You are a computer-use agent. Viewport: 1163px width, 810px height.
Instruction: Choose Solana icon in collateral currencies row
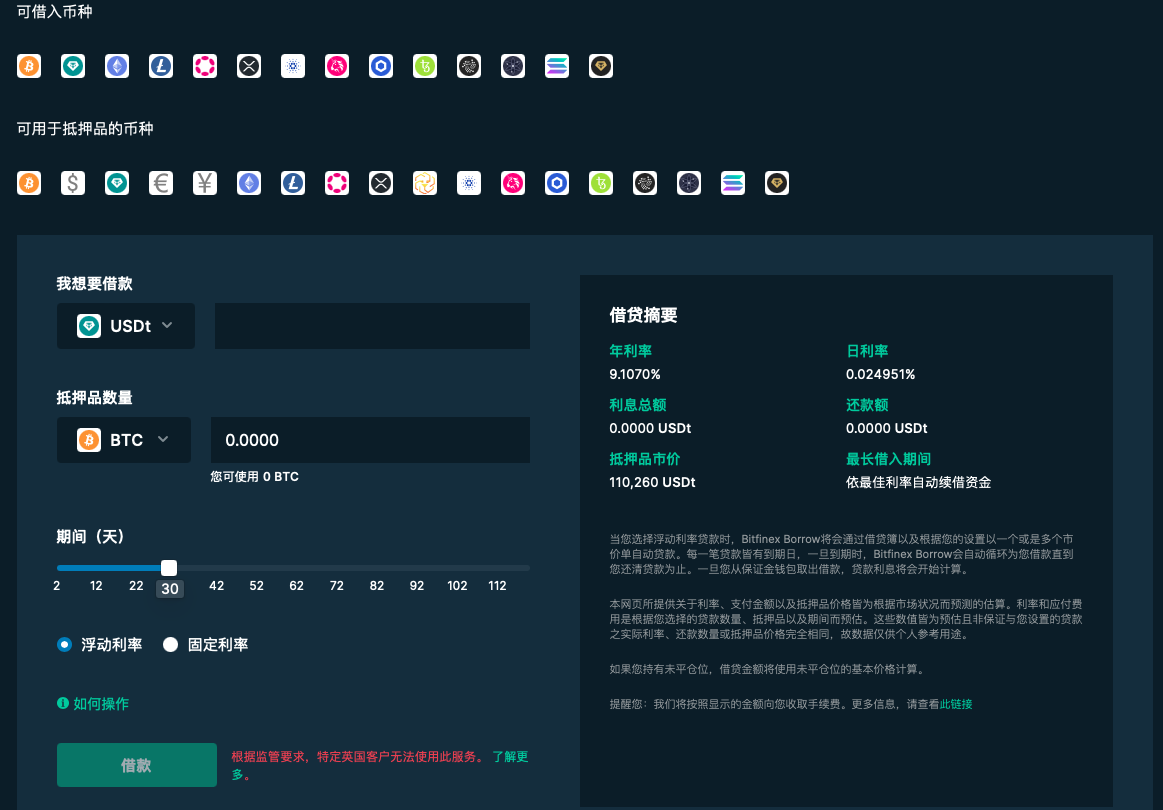click(733, 182)
